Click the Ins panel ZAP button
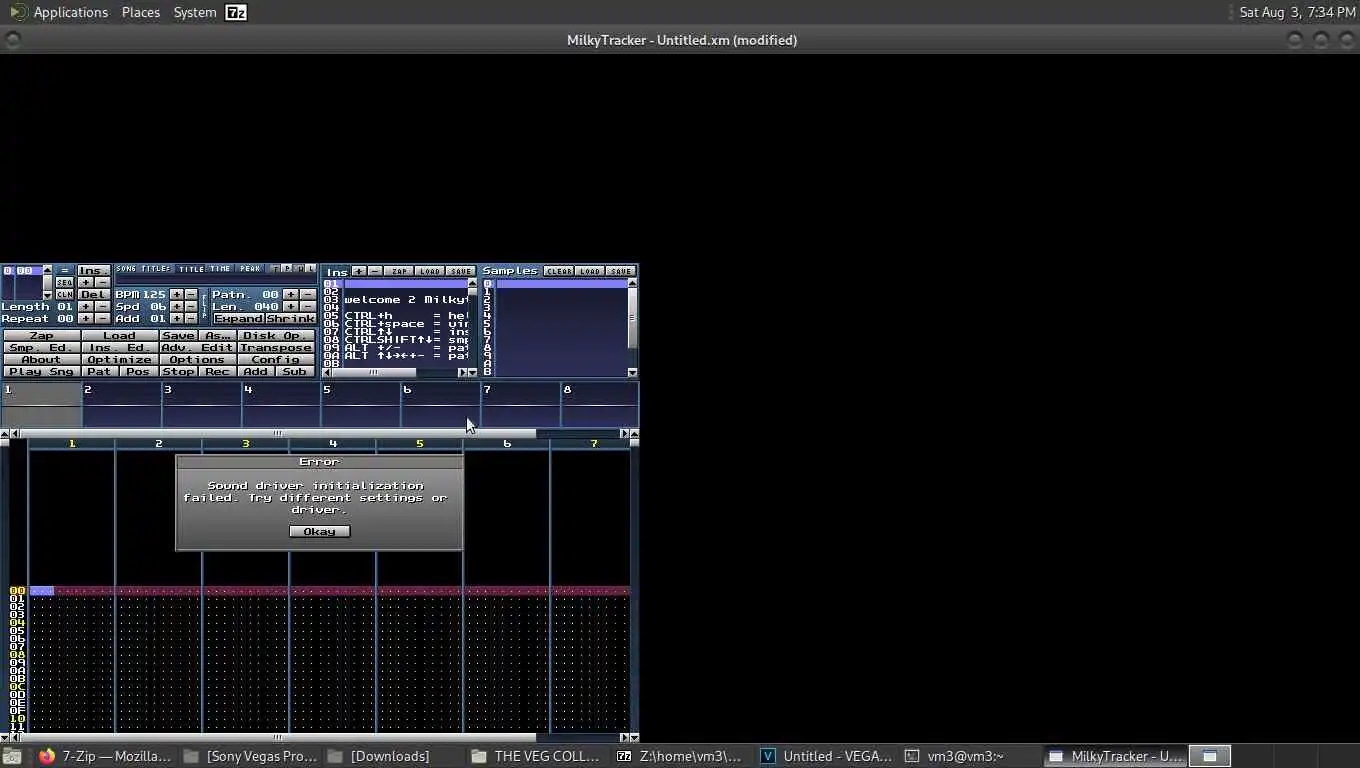The image size is (1360, 768). click(399, 271)
